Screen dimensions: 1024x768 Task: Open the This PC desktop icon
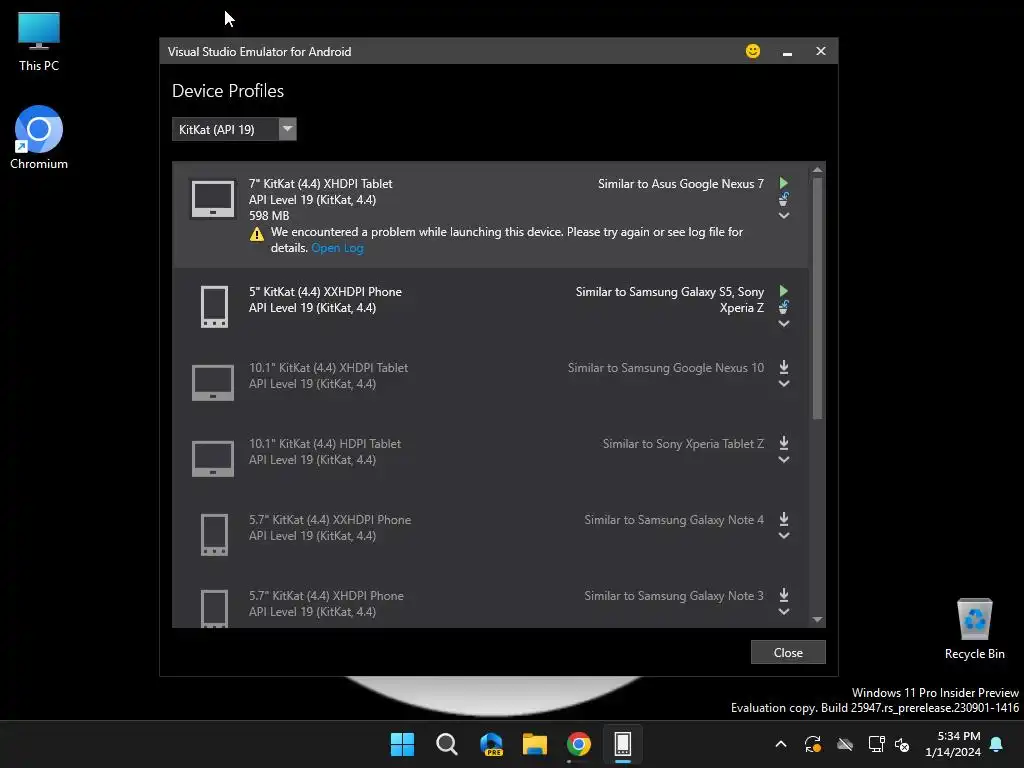pyautogui.click(x=39, y=42)
